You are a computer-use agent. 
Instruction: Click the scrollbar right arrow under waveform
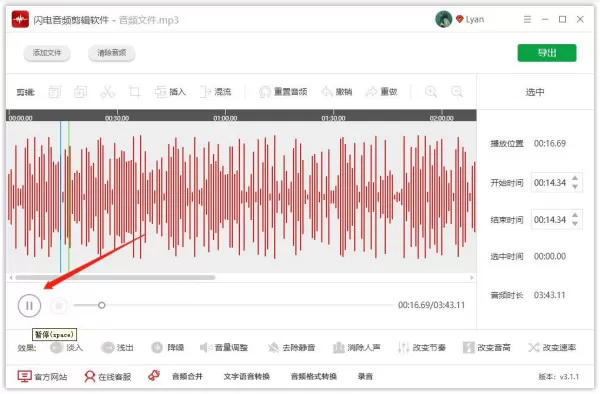[x=472, y=277]
